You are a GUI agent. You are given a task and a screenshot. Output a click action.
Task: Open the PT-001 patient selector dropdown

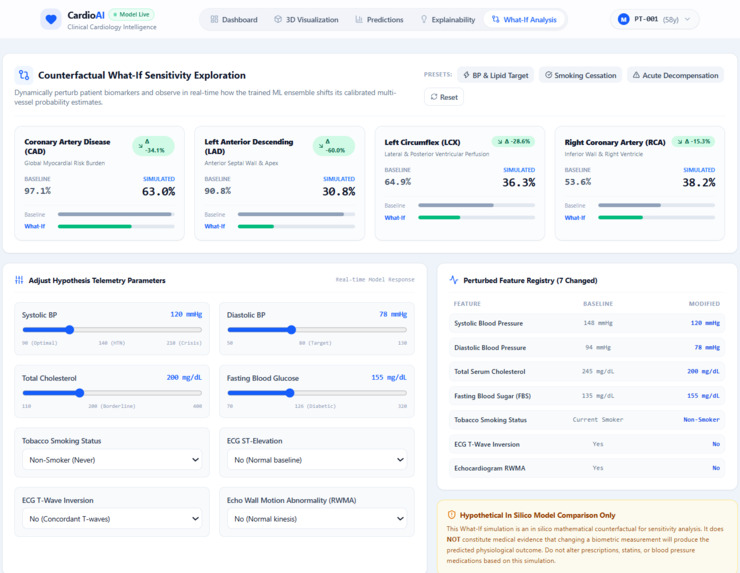(655, 19)
